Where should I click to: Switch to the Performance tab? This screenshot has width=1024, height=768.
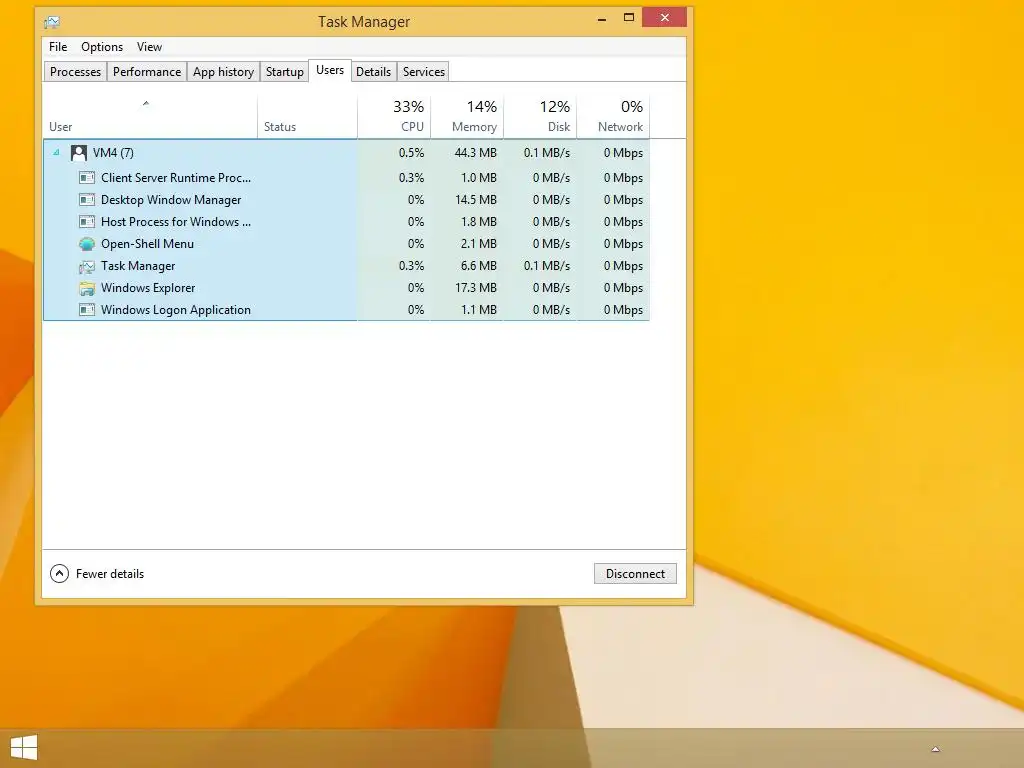point(147,72)
